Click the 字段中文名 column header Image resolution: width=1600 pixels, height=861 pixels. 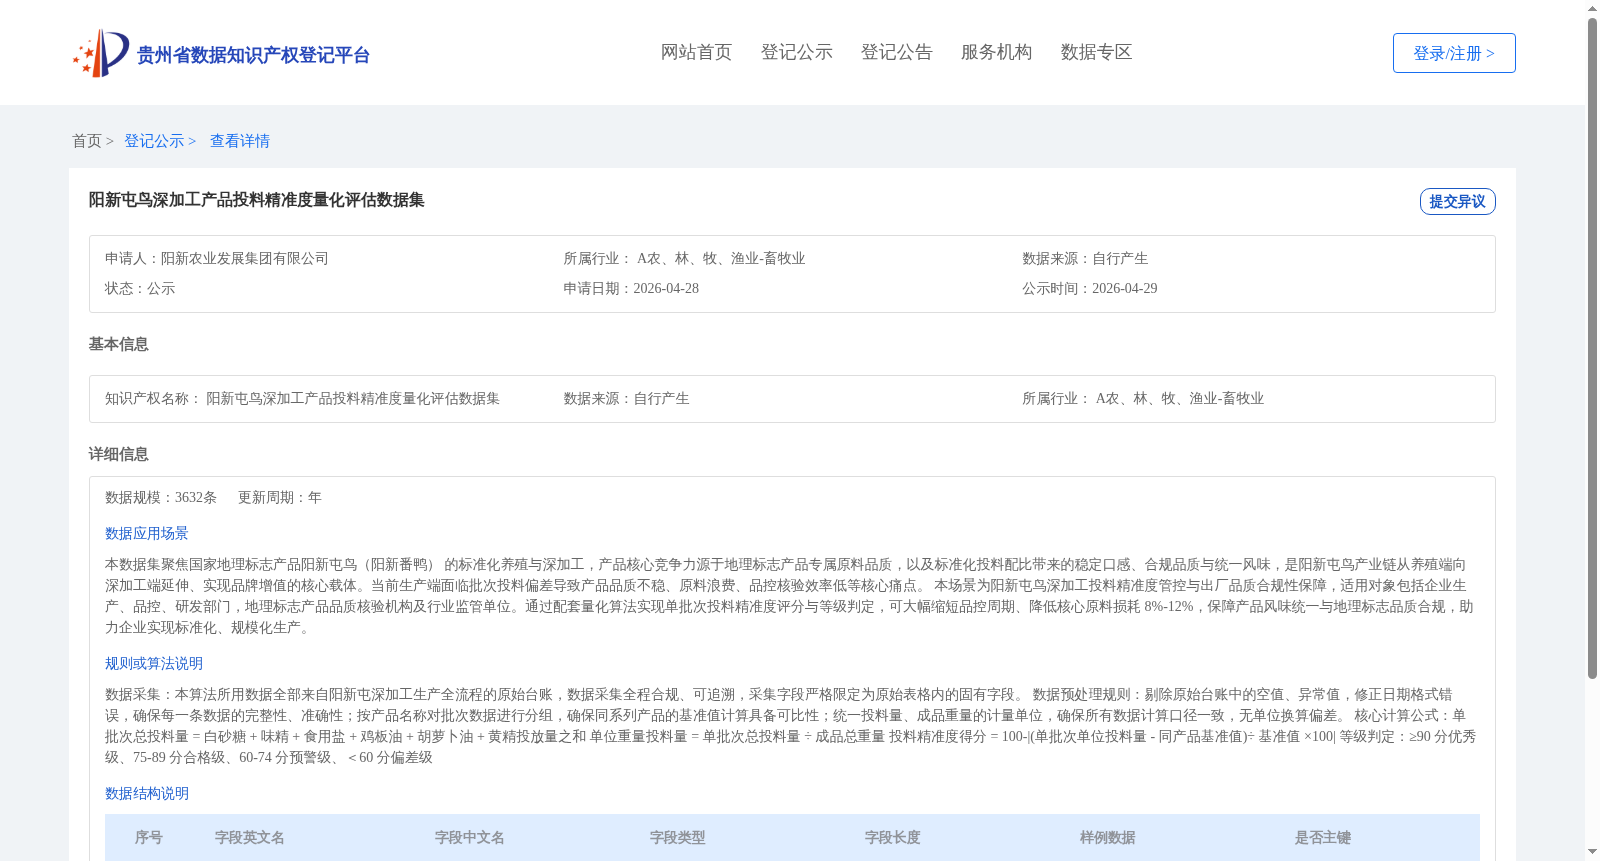tap(470, 837)
